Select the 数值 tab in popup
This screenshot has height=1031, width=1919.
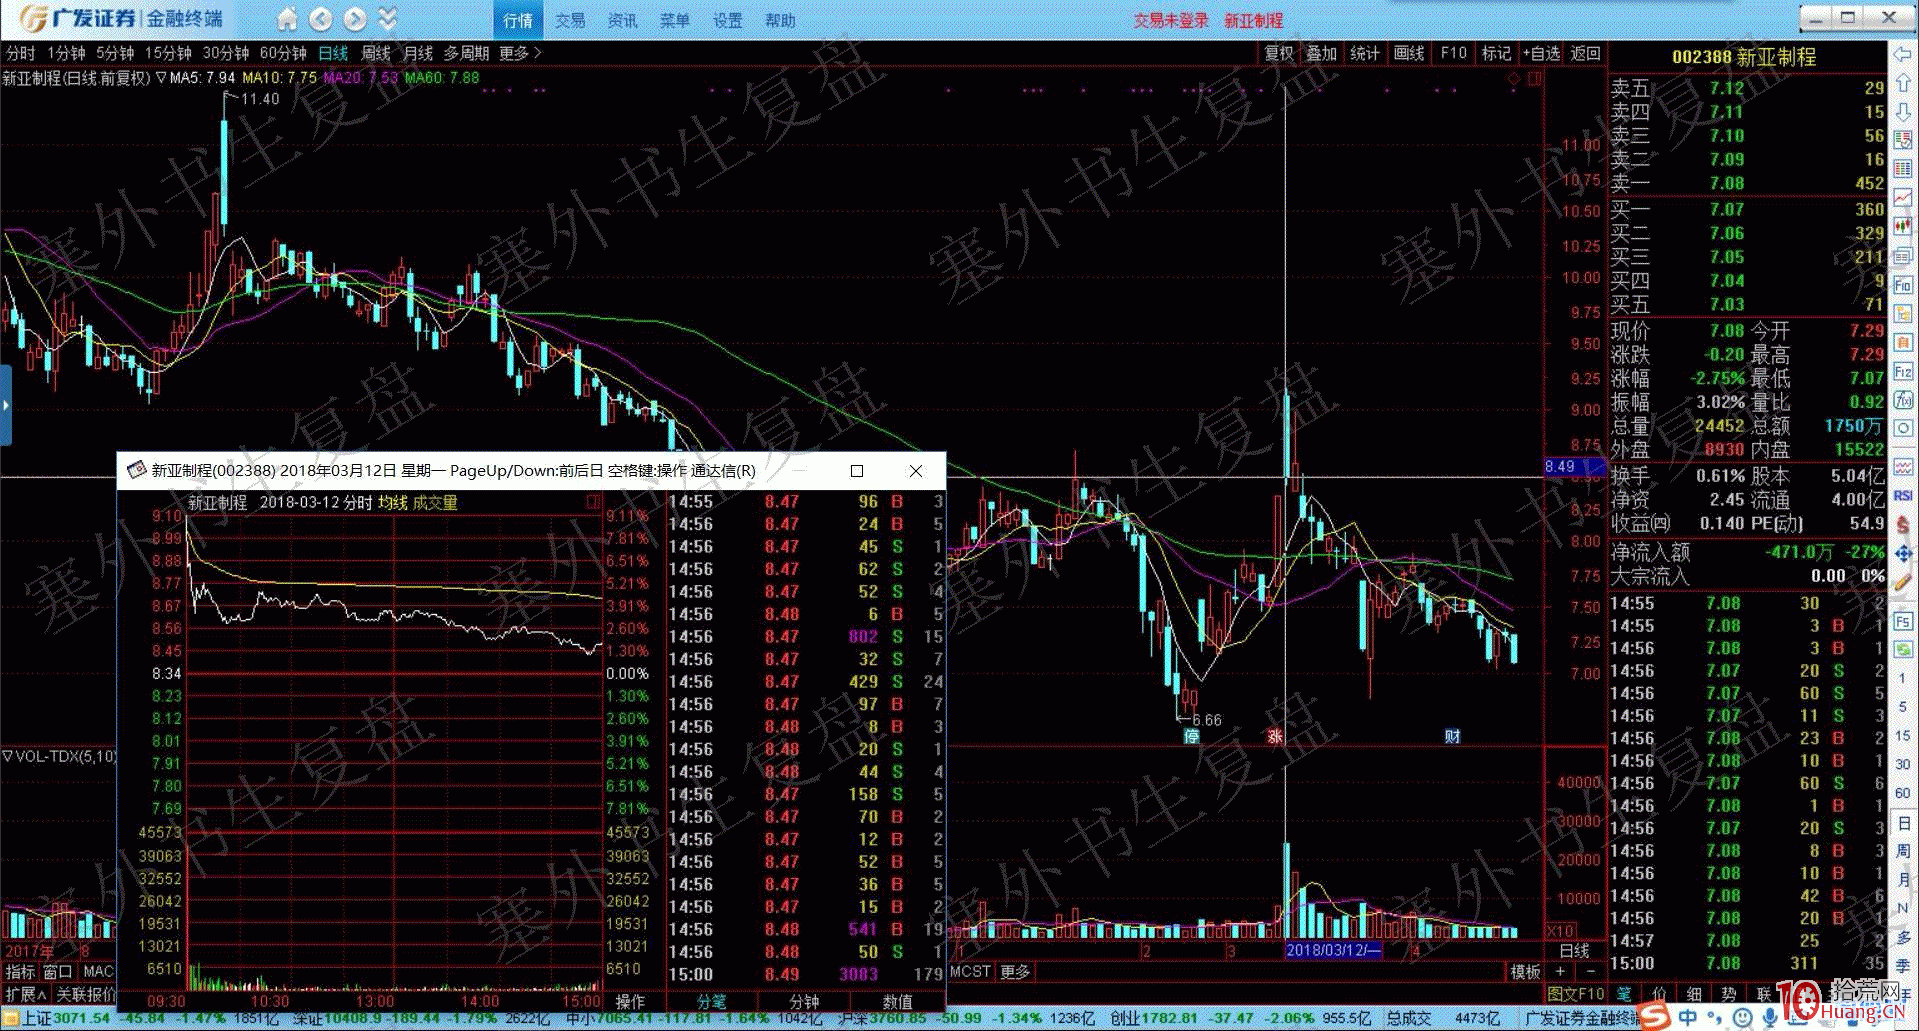click(x=897, y=1001)
